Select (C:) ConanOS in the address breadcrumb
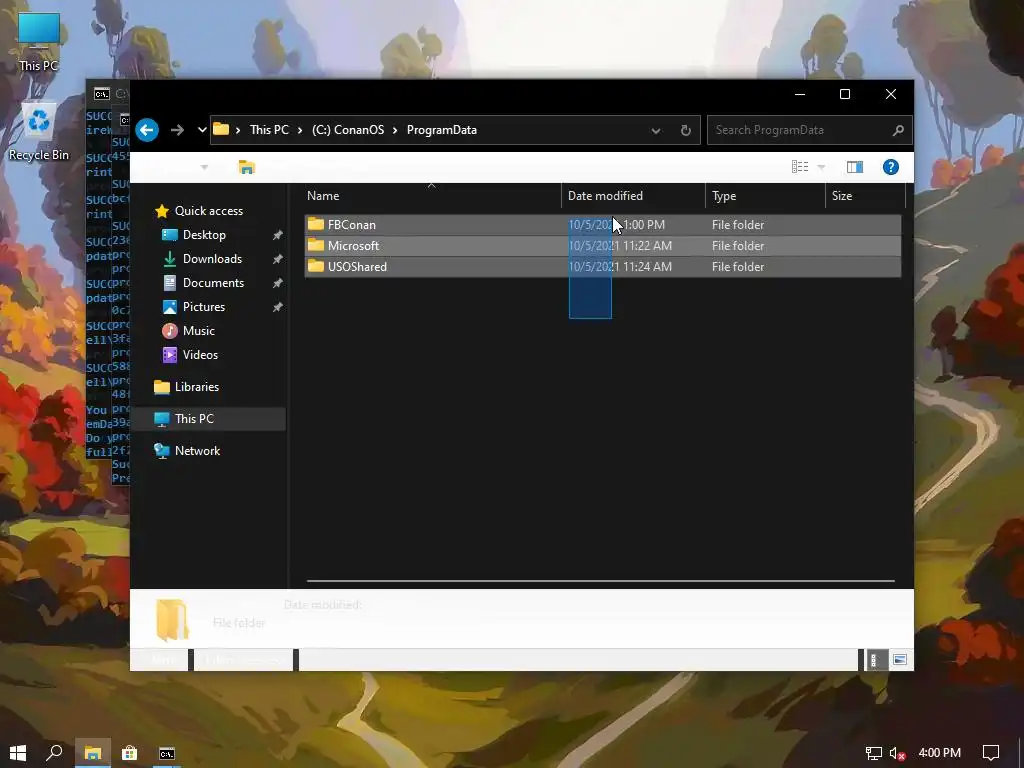 click(x=348, y=130)
